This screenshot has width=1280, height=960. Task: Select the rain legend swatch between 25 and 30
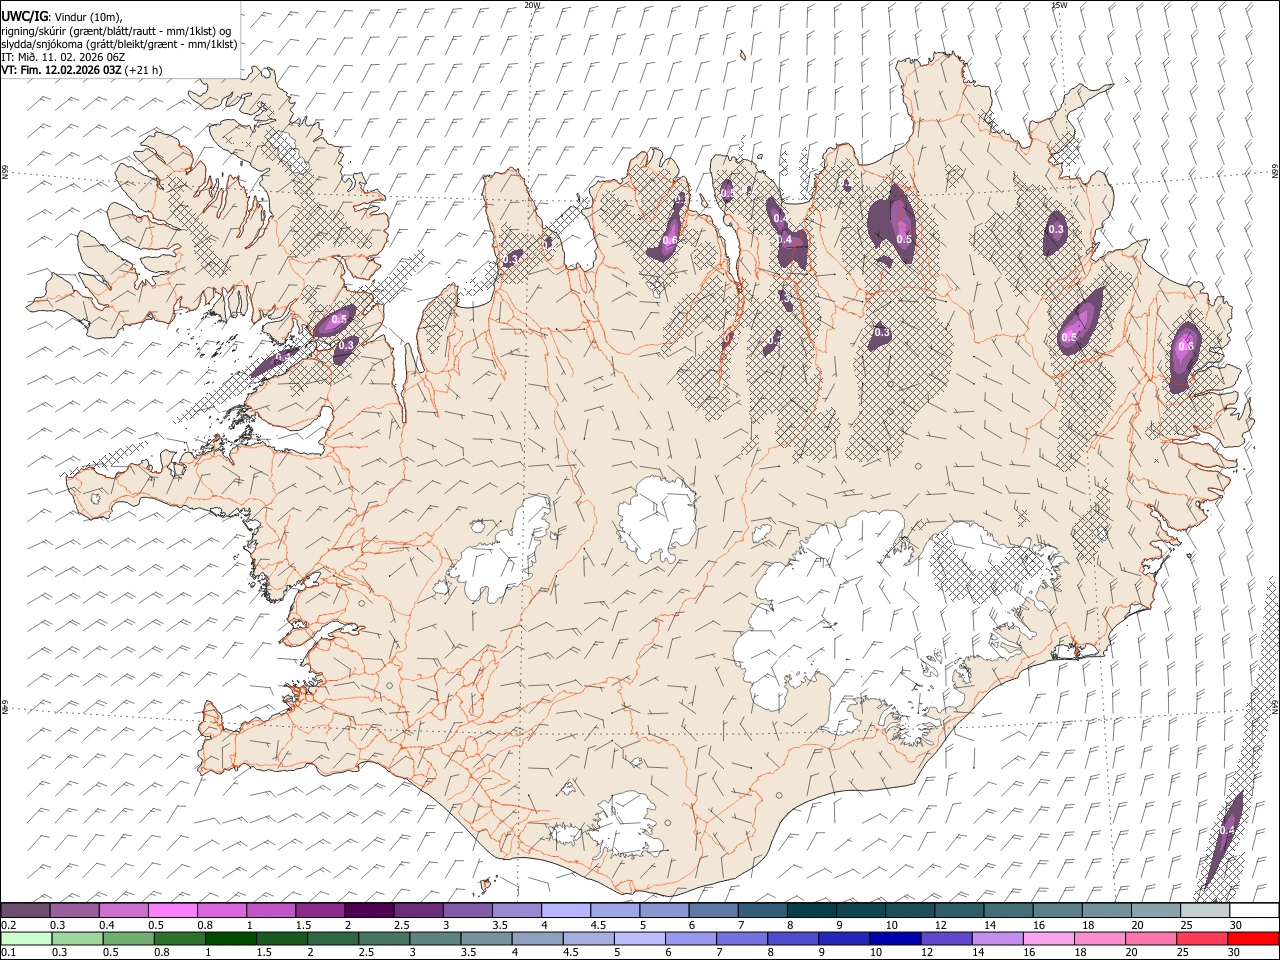pyautogui.click(x=1201, y=938)
